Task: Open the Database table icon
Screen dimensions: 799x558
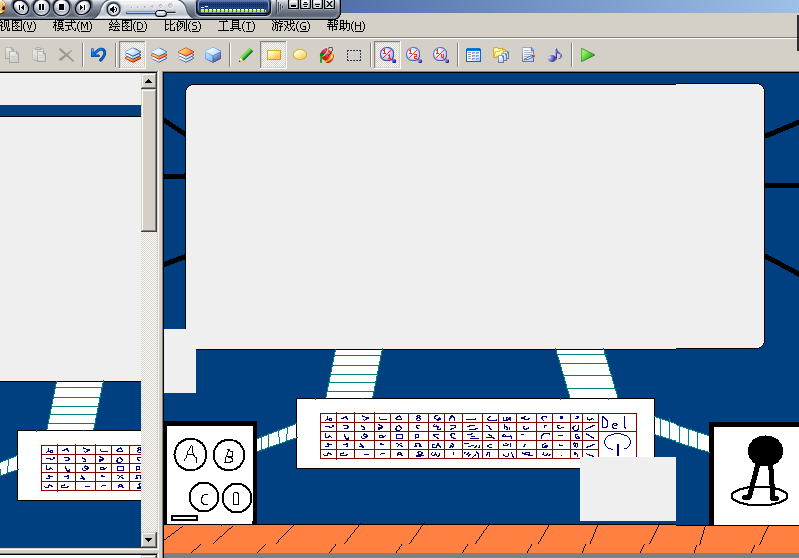Action: (473, 55)
